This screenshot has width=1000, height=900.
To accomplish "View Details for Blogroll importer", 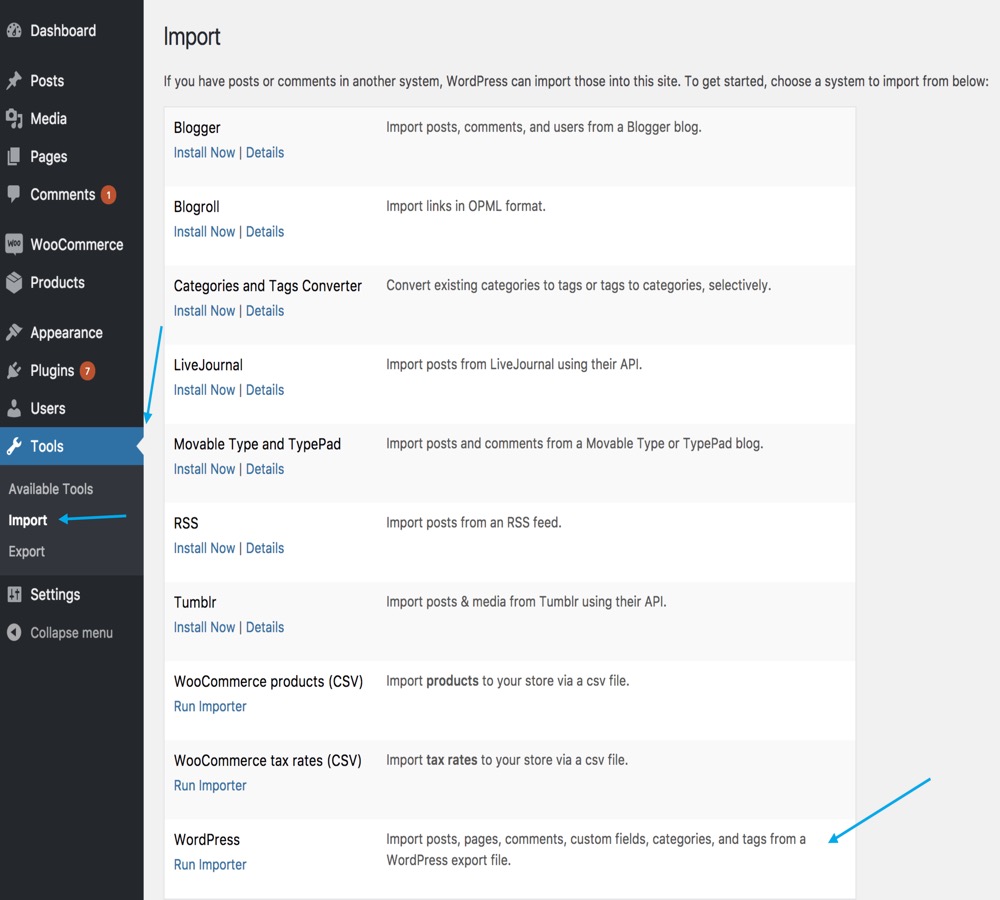I will pos(265,232).
